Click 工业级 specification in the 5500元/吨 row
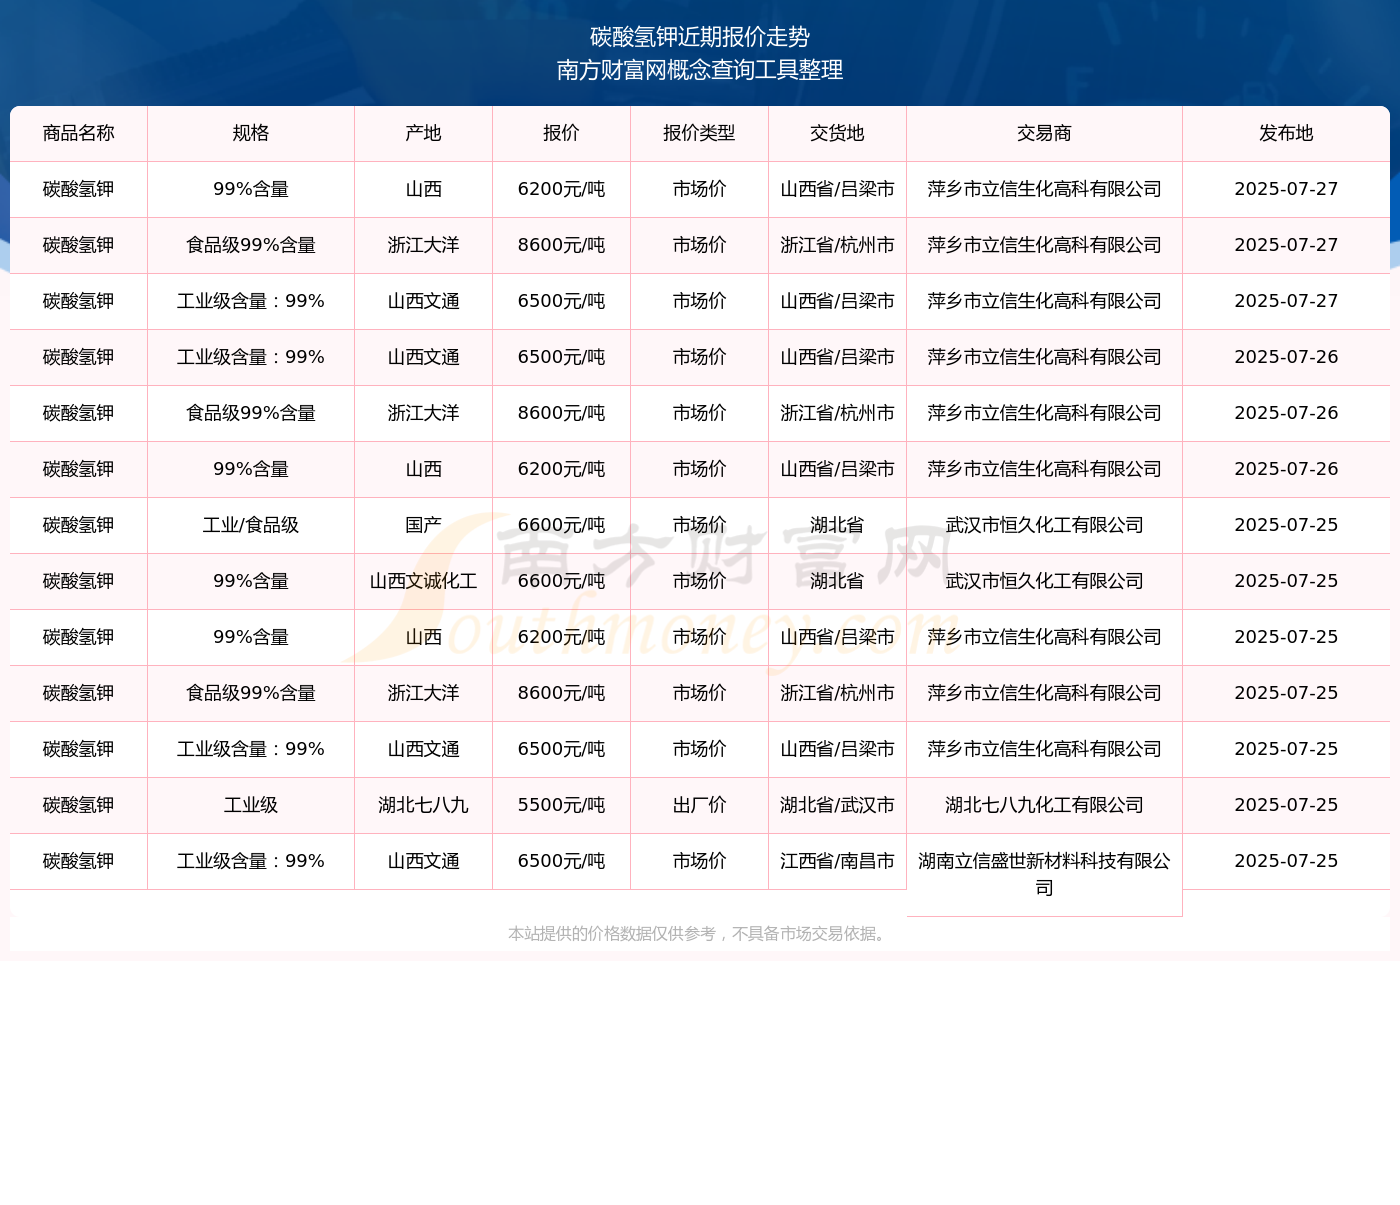This screenshot has height=1205, width=1400. [x=251, y=805]
